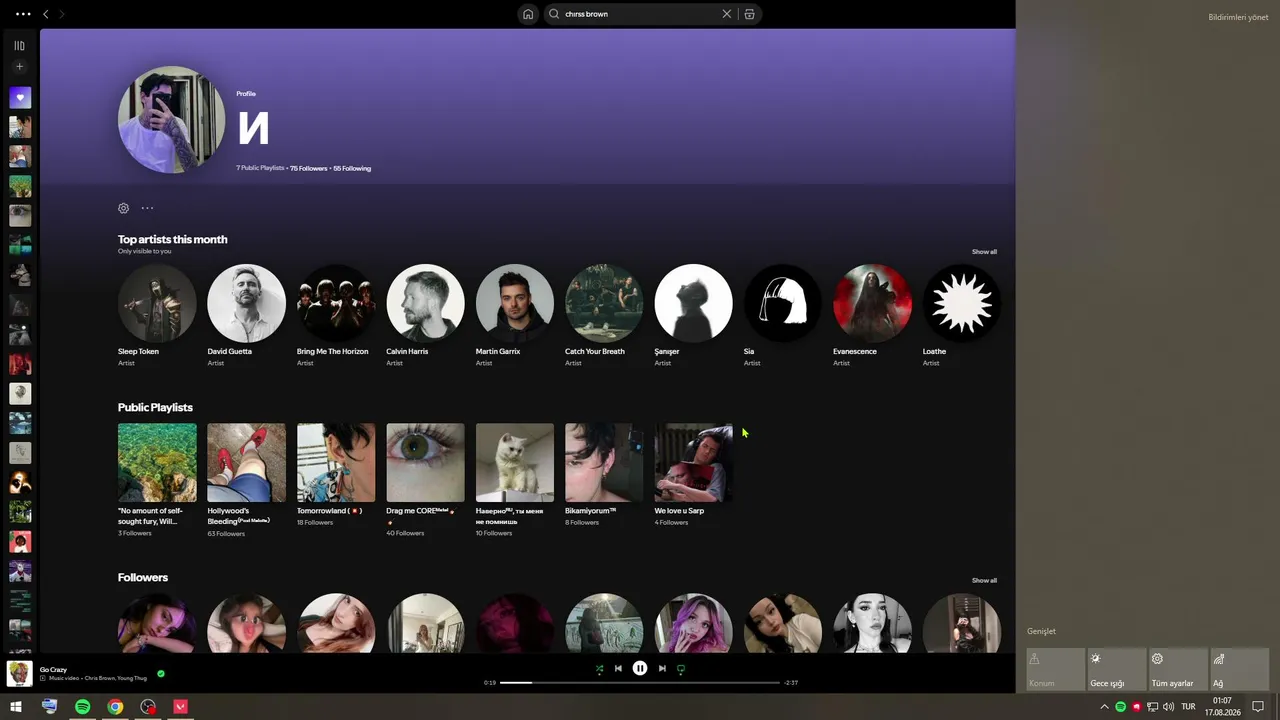The width and height of the screenshot is (1280, 720).
Task: Open the Sia artist page
Action: [783, 315]
